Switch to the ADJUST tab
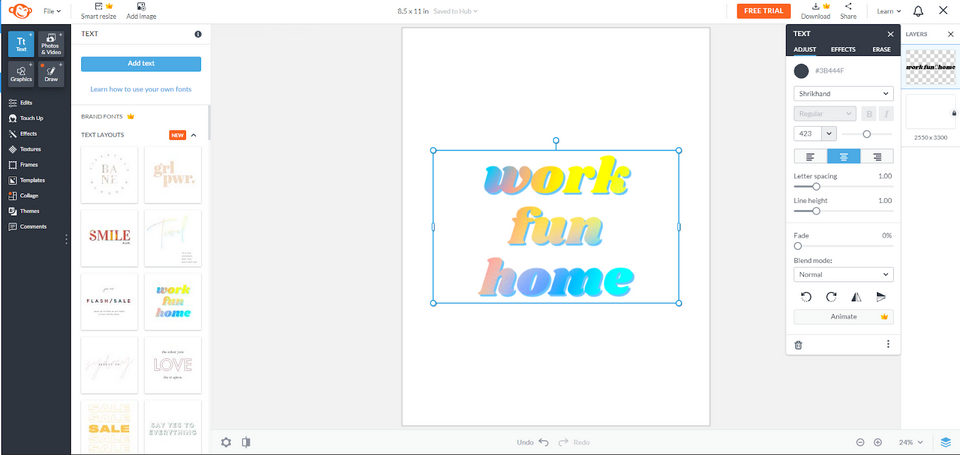Image resolution: width=960 pixels, height=455 pixels. coord(804,50)
